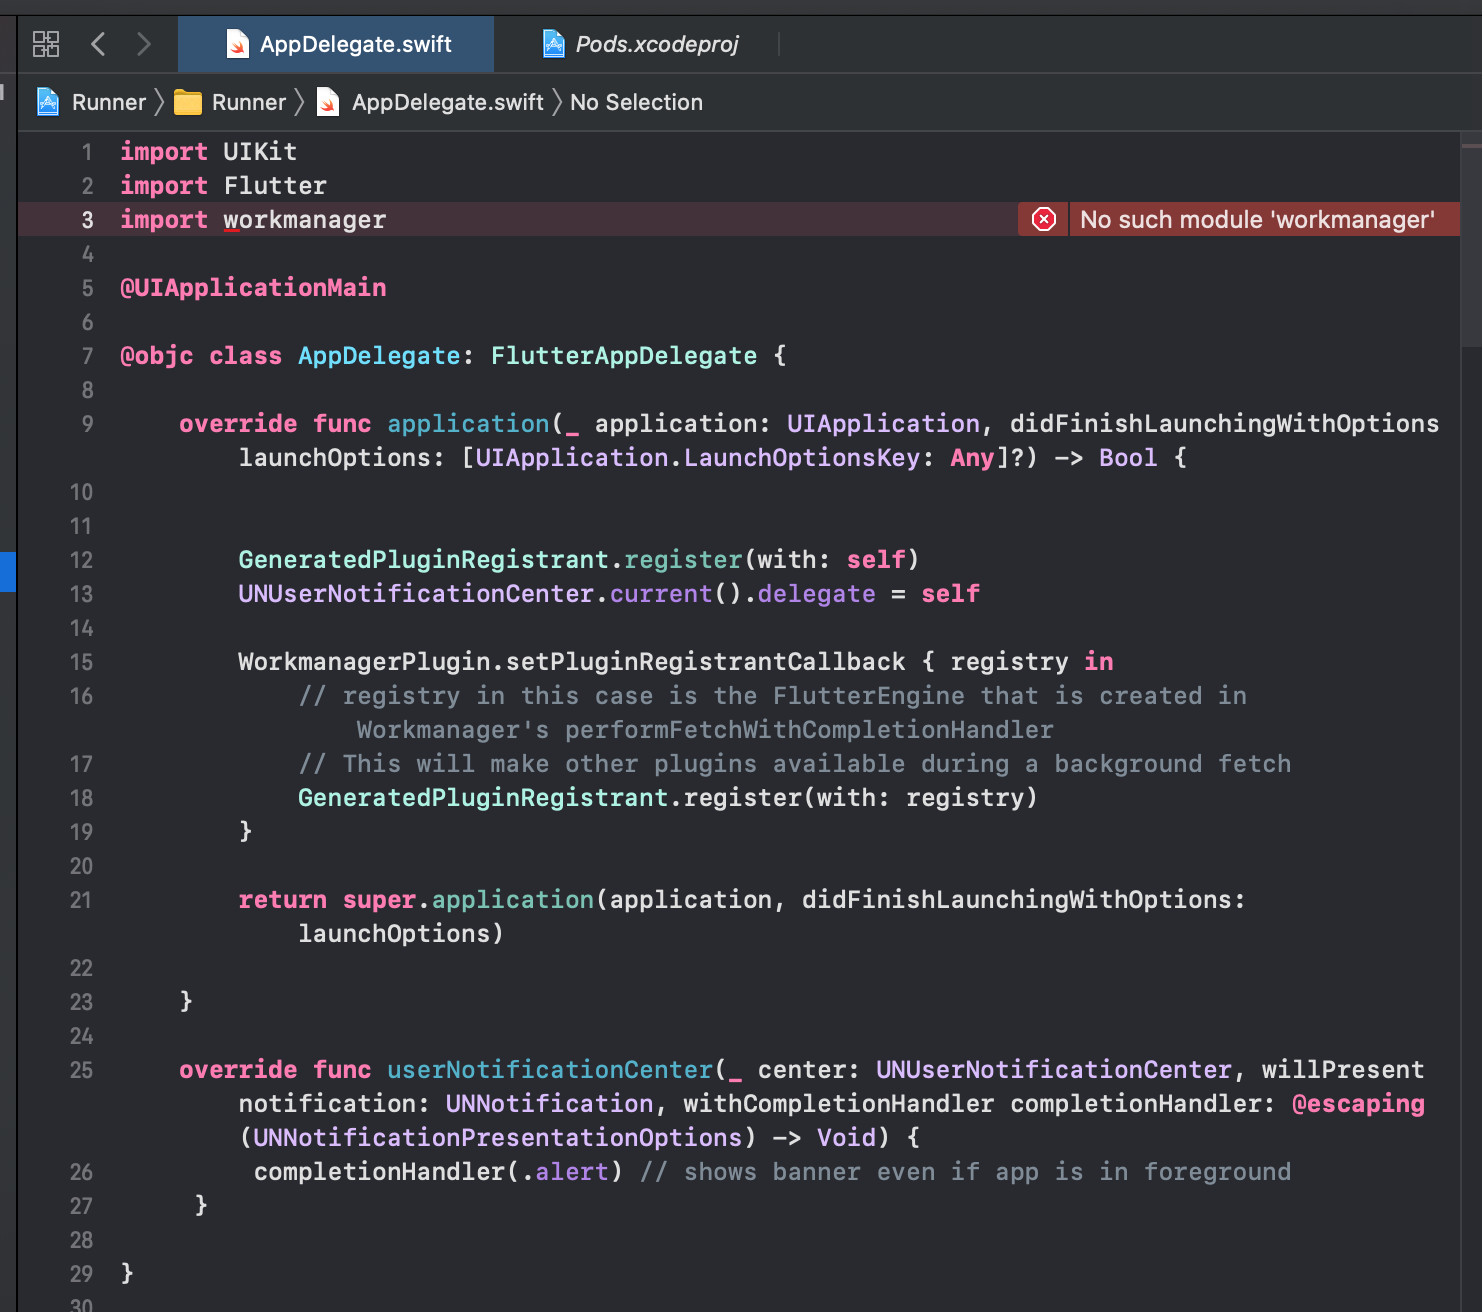Open the AppDelegate.swift breadcrumb dropdown
Viewport: 1482px width, 1312px height.
pyautogui.click(x=447, y=101)
